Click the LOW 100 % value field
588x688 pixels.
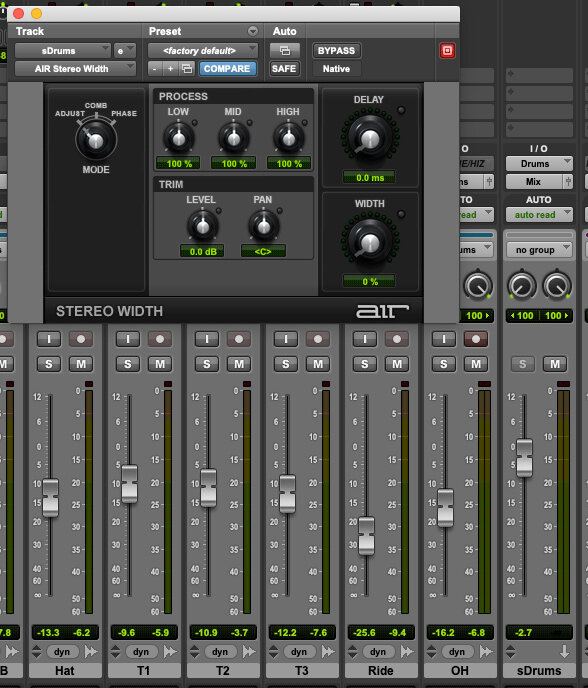(x=178, y=164)
